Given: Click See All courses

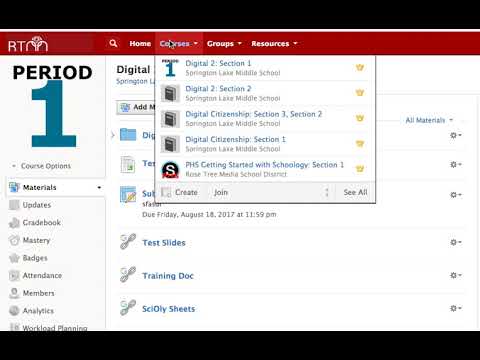Looking at the screenshot, I should pos(355,192).
